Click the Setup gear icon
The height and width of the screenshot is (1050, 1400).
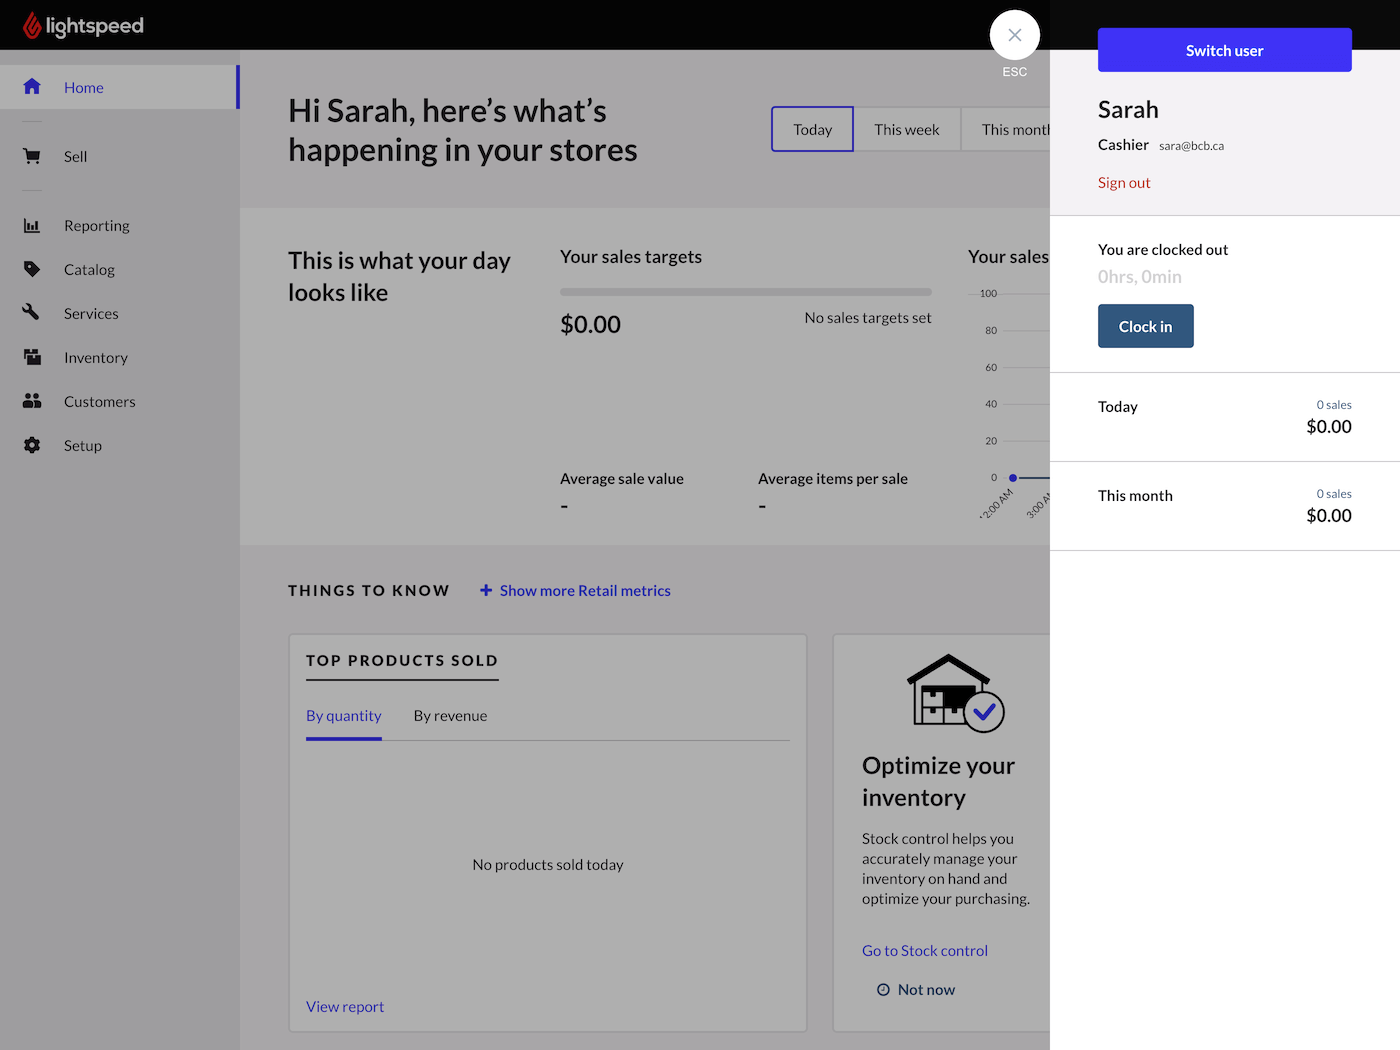tap(32, 445)
